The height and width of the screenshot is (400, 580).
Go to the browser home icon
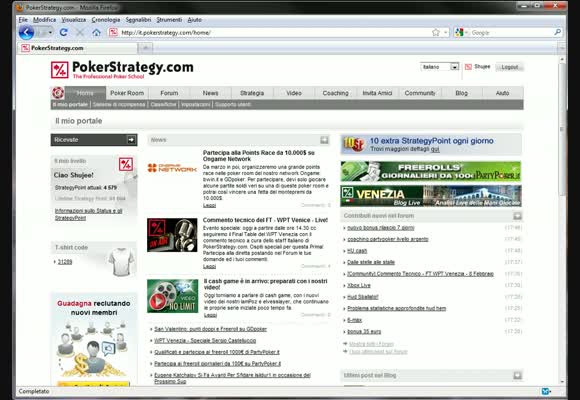pyautogui.click(x=97, y=33)
